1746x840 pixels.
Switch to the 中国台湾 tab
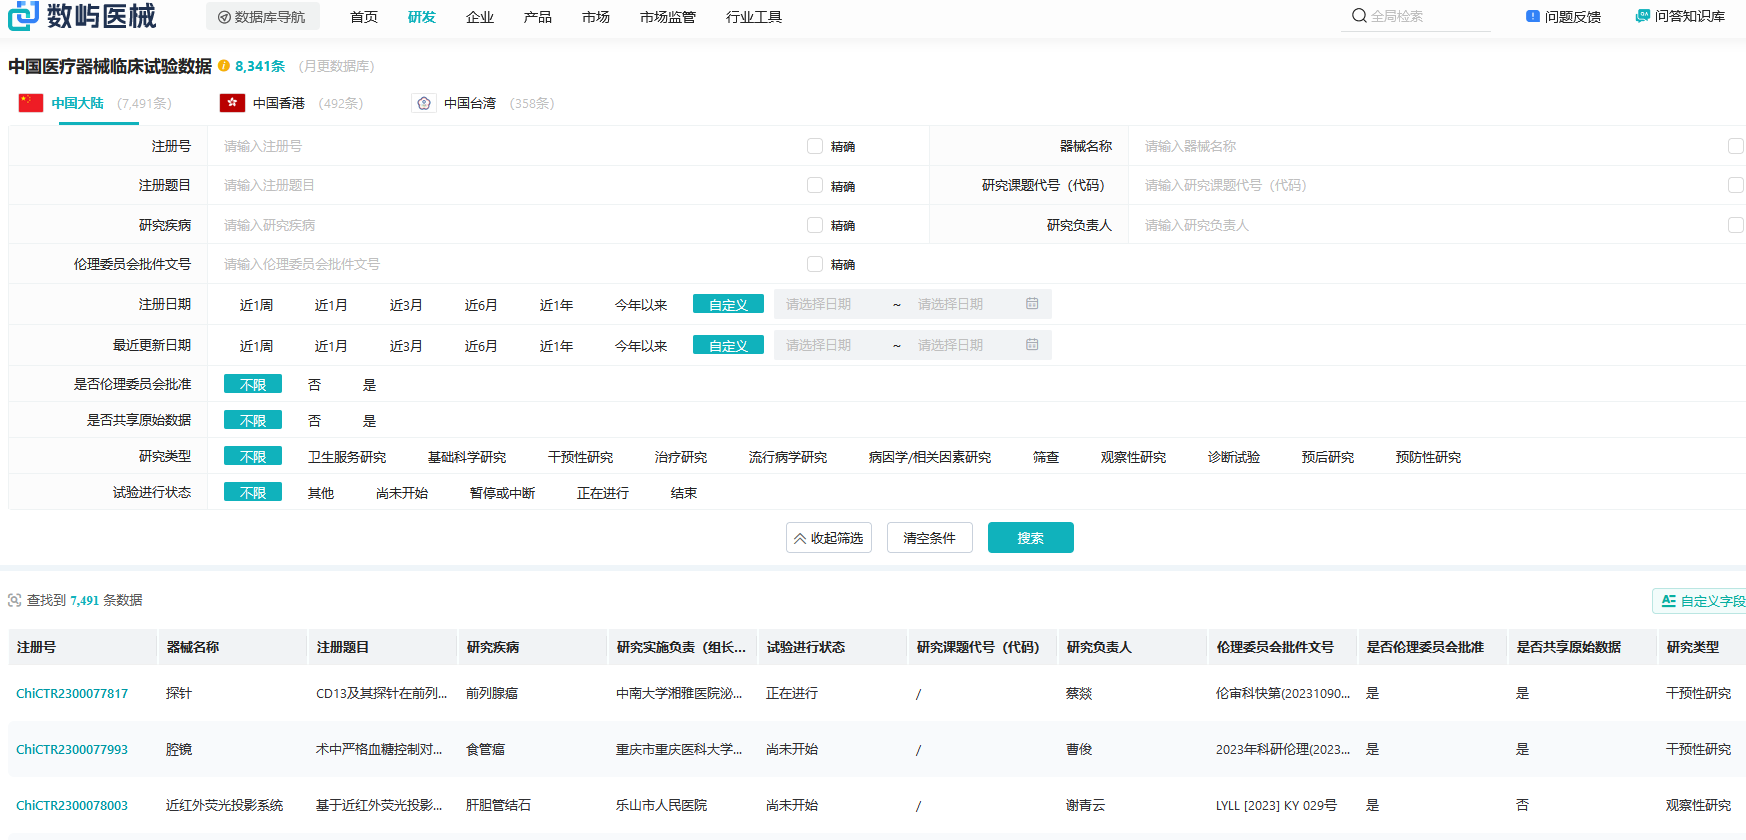(469, 103)
